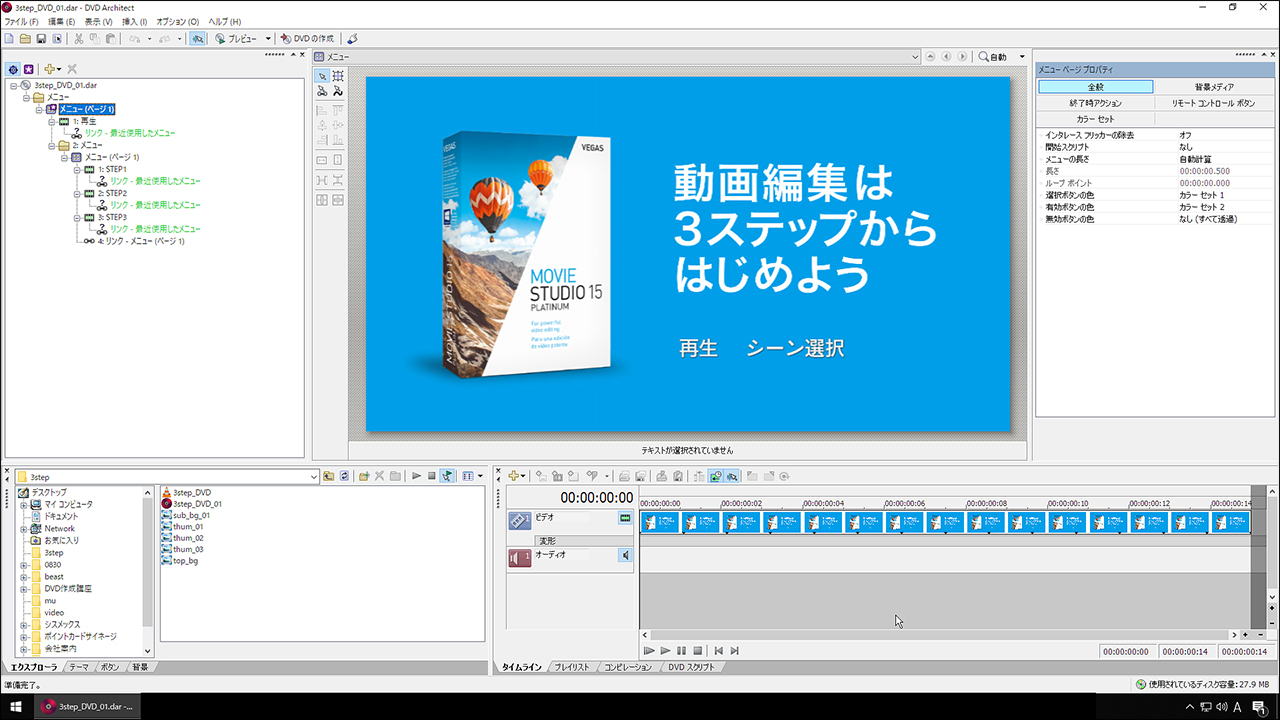The image size is (1280, 720).
Task: Open the yellow plus insert dropdown in project overview
Action: pos(53,69)
